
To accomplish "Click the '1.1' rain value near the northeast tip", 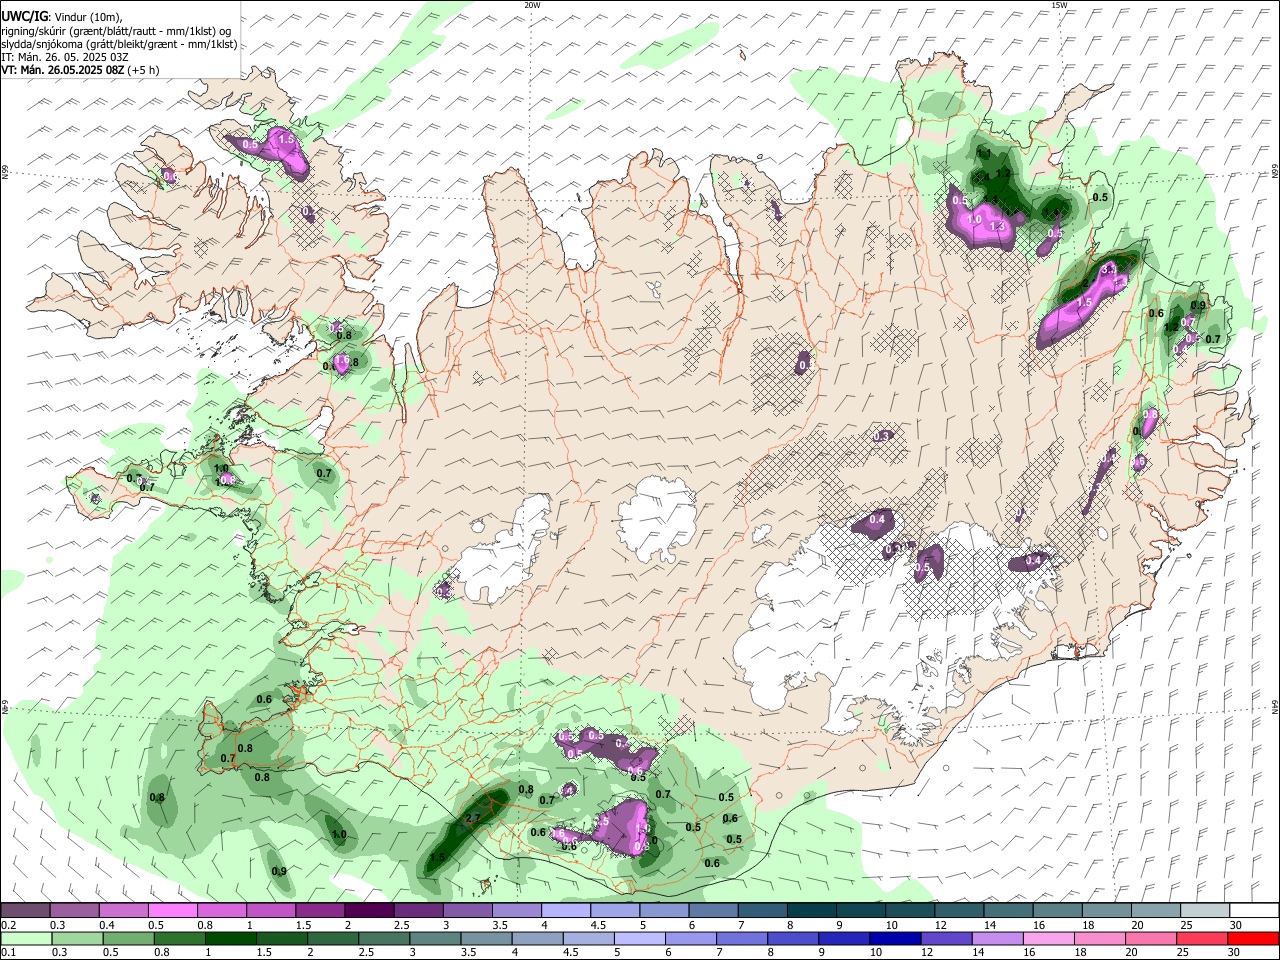I will pos(984,153).
